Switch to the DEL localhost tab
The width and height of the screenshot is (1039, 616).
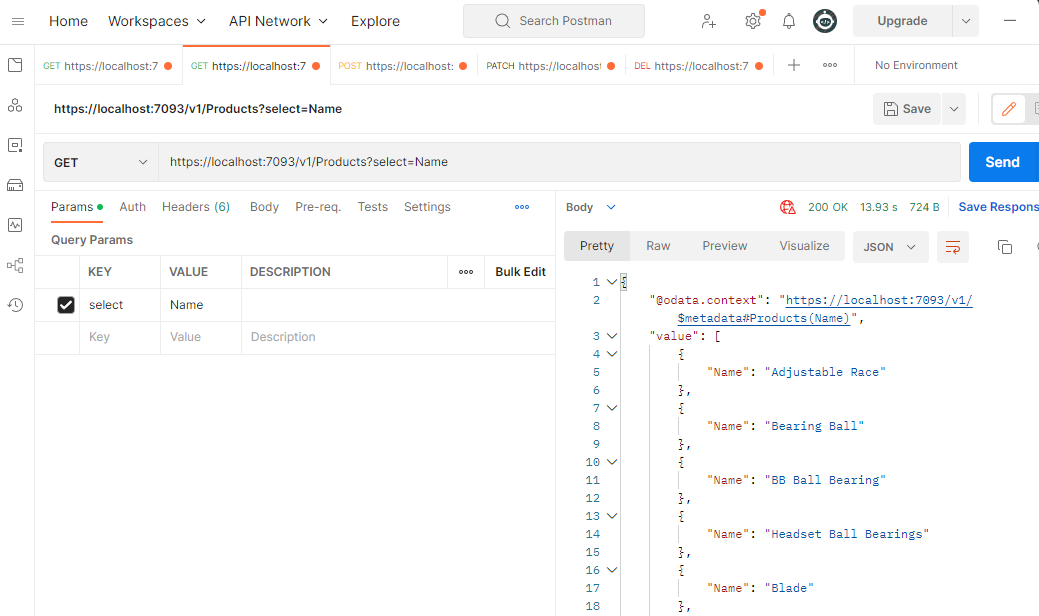pyautogui.click(x=698, y=66)
